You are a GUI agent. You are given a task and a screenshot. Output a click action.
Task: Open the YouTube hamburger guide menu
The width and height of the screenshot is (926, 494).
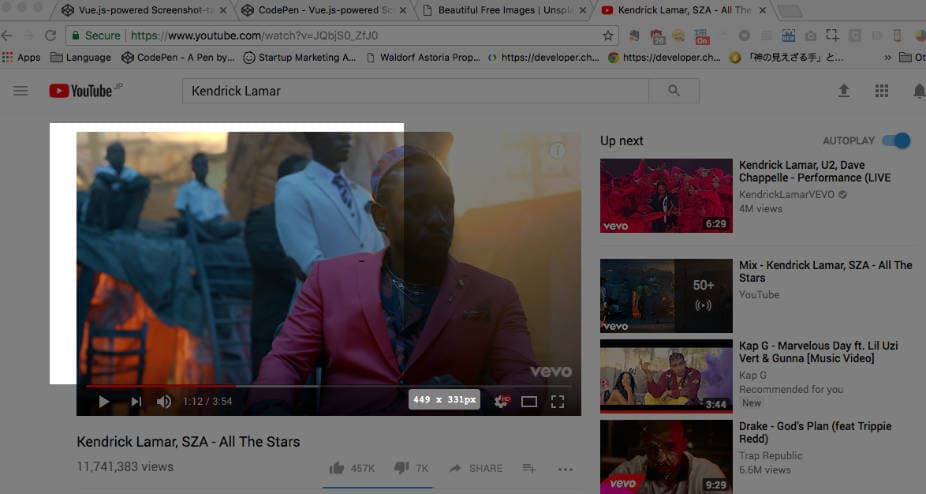pos(21,90)
